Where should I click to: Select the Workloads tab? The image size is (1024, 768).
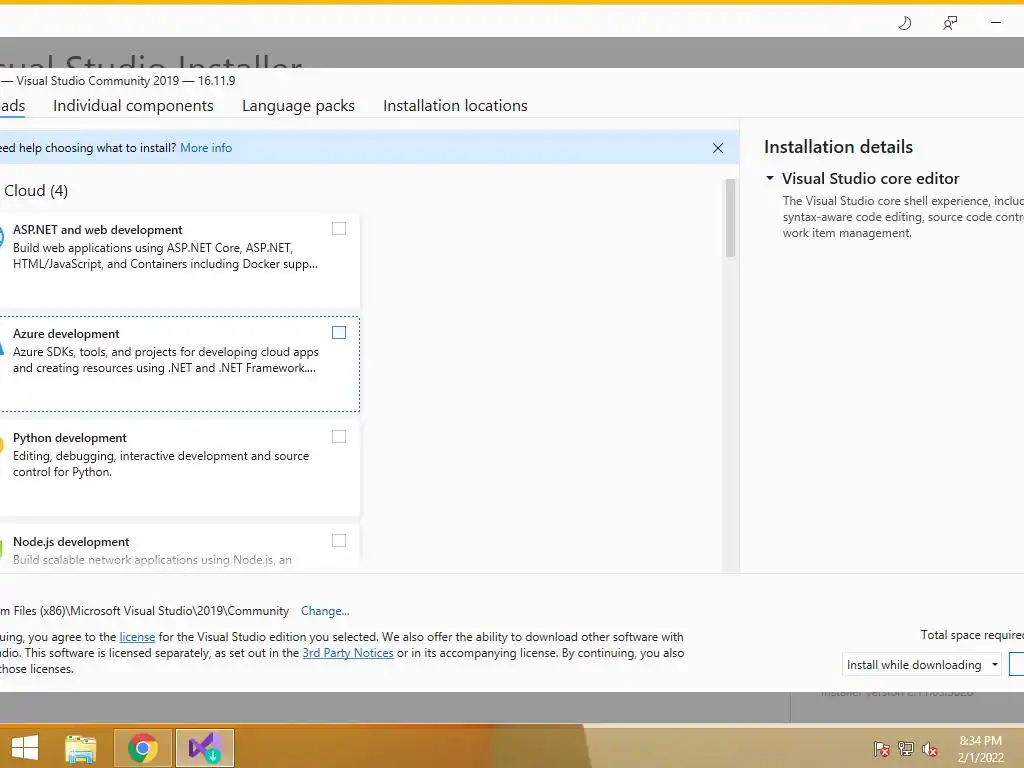click(x=12, y=106)
